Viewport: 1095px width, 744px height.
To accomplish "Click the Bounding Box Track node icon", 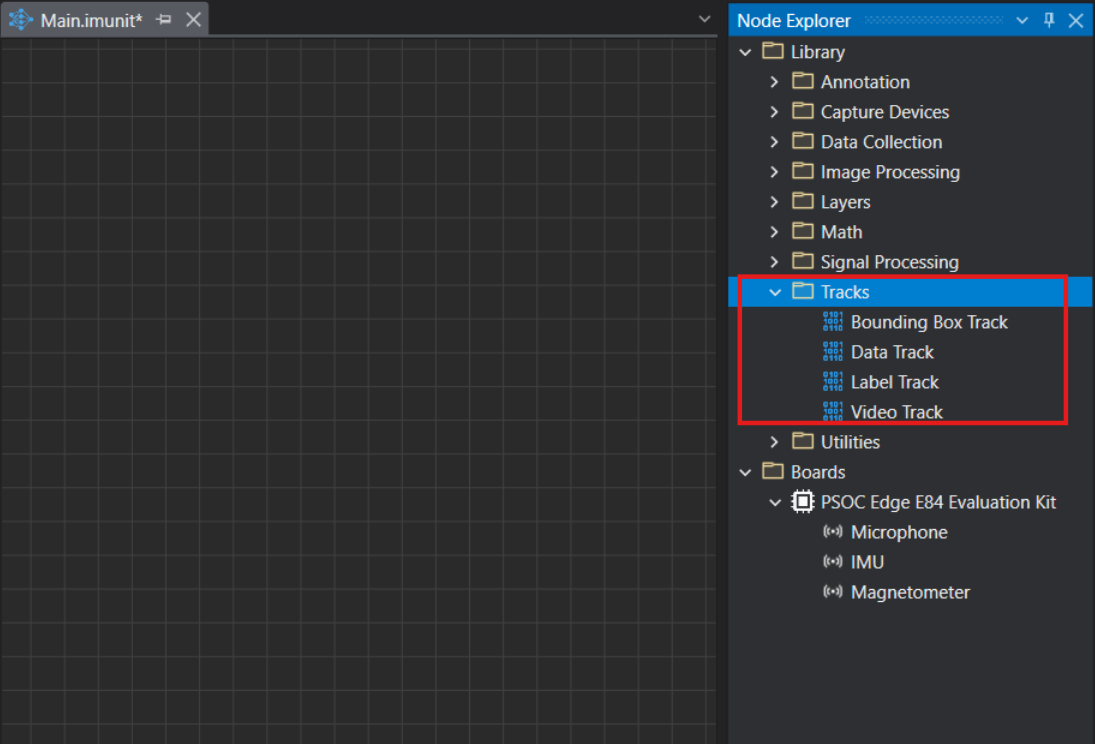I will point(832,322).
